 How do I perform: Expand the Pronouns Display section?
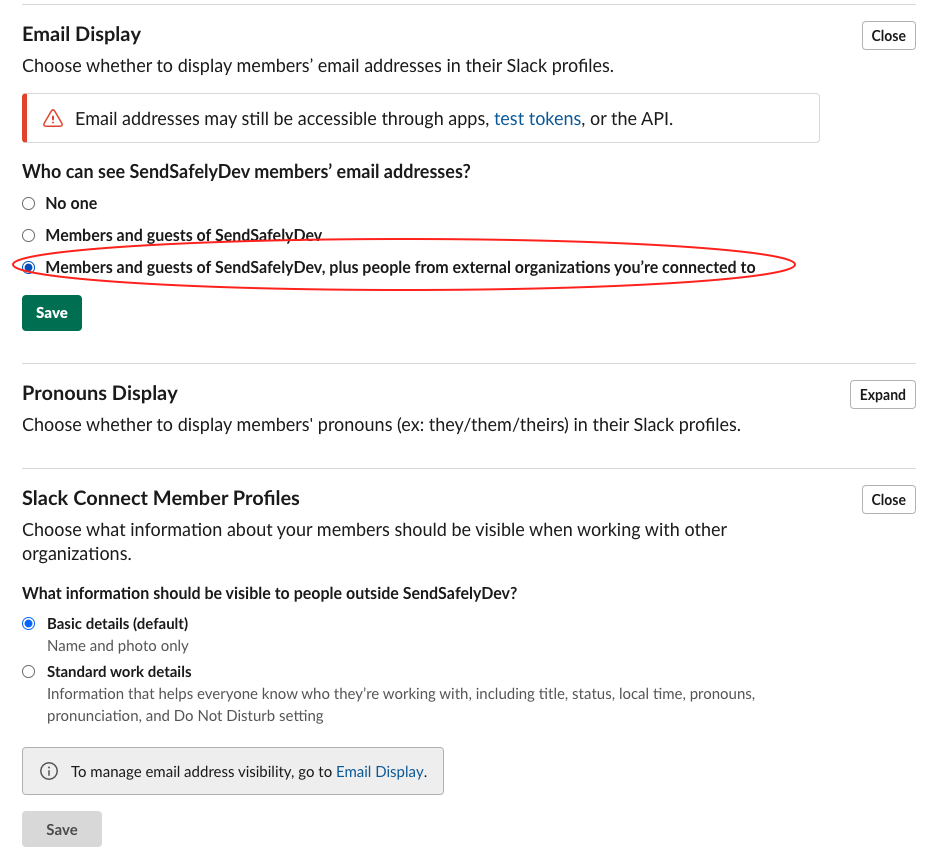tap(882, 395)
